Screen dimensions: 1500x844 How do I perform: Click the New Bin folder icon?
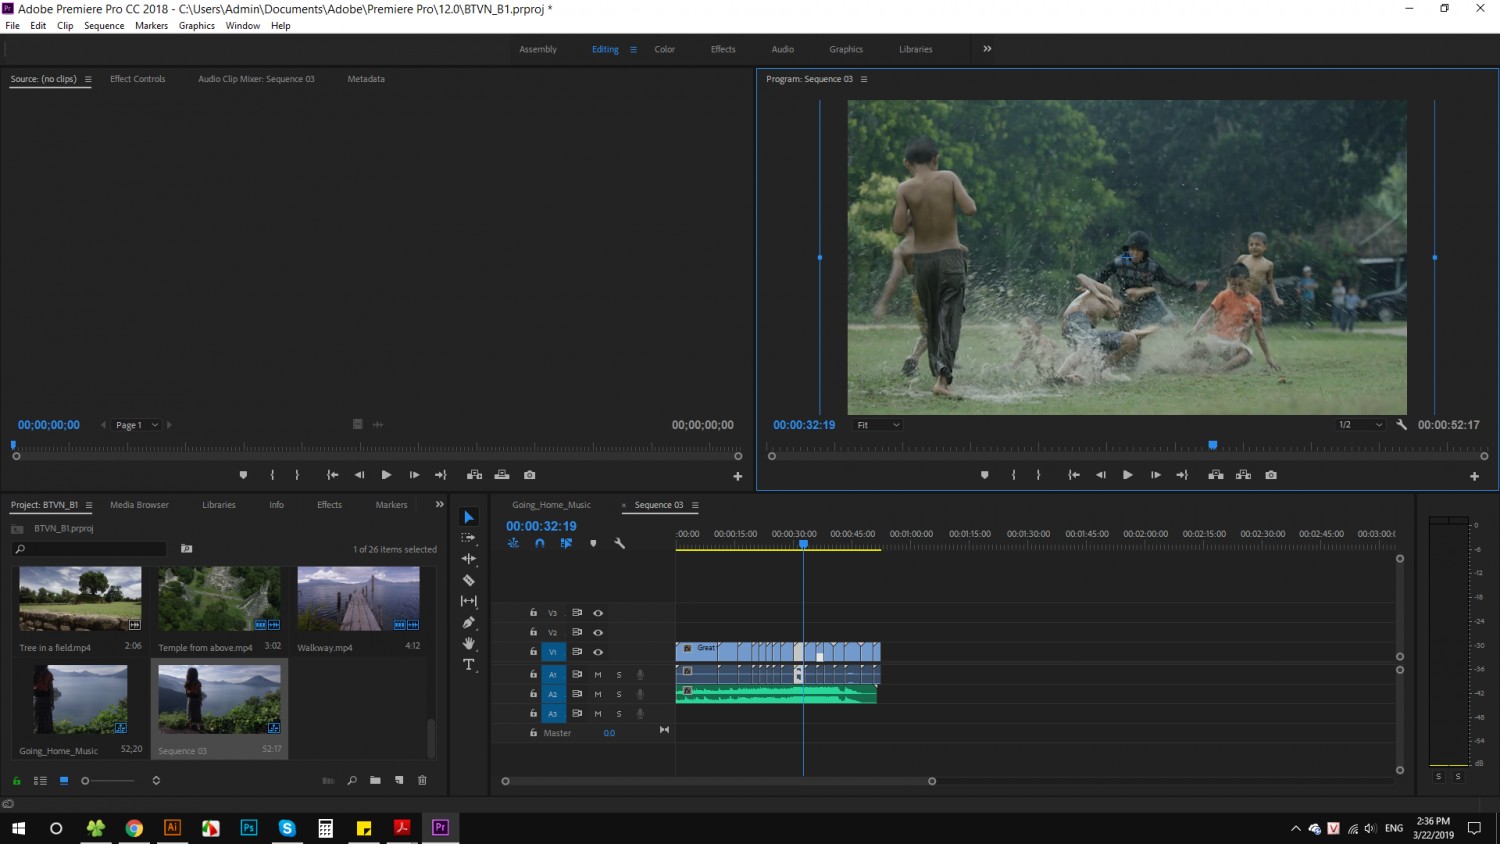click(x=375, y=780)
